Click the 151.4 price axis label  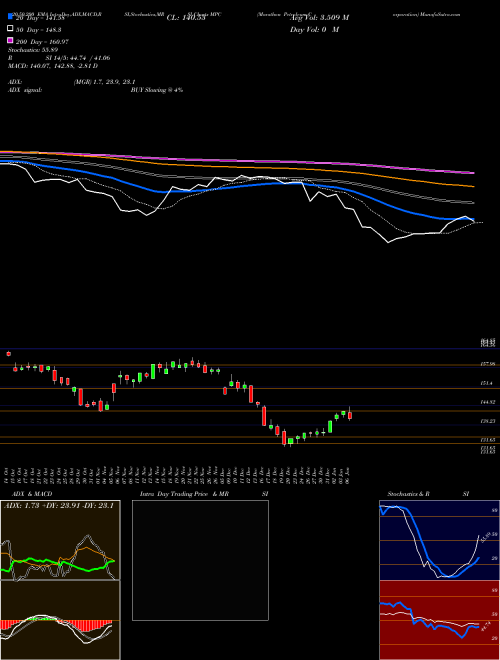[x=486, y=383]
